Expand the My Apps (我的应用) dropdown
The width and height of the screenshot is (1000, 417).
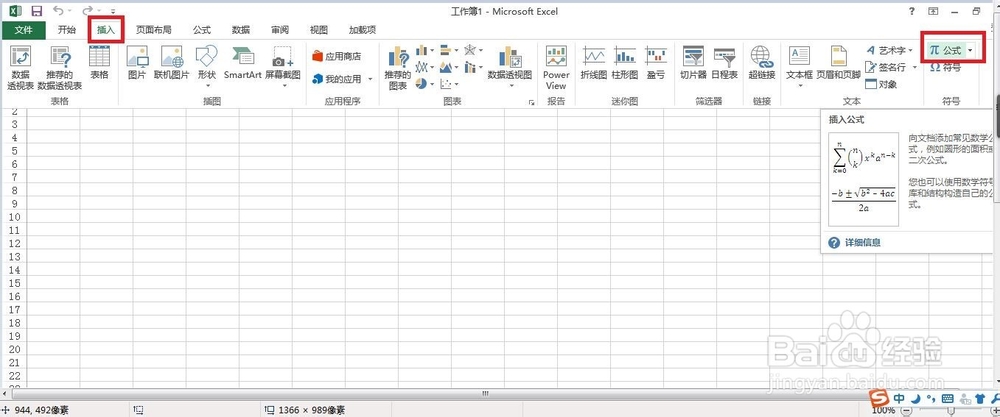370,79
